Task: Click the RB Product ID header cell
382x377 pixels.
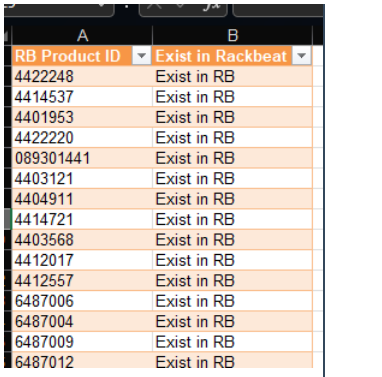Action: click(82, 56)
